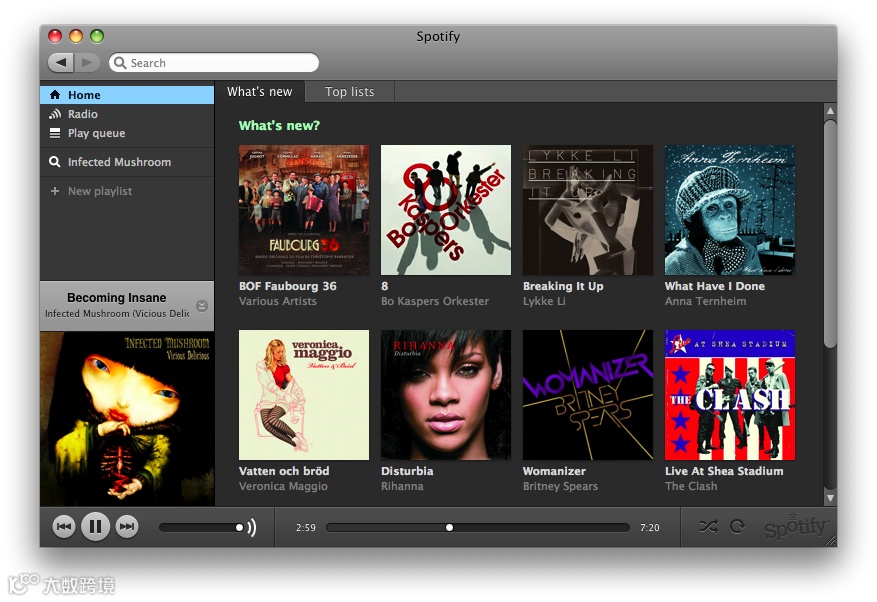Click the Home house icon

click(55, 95)
